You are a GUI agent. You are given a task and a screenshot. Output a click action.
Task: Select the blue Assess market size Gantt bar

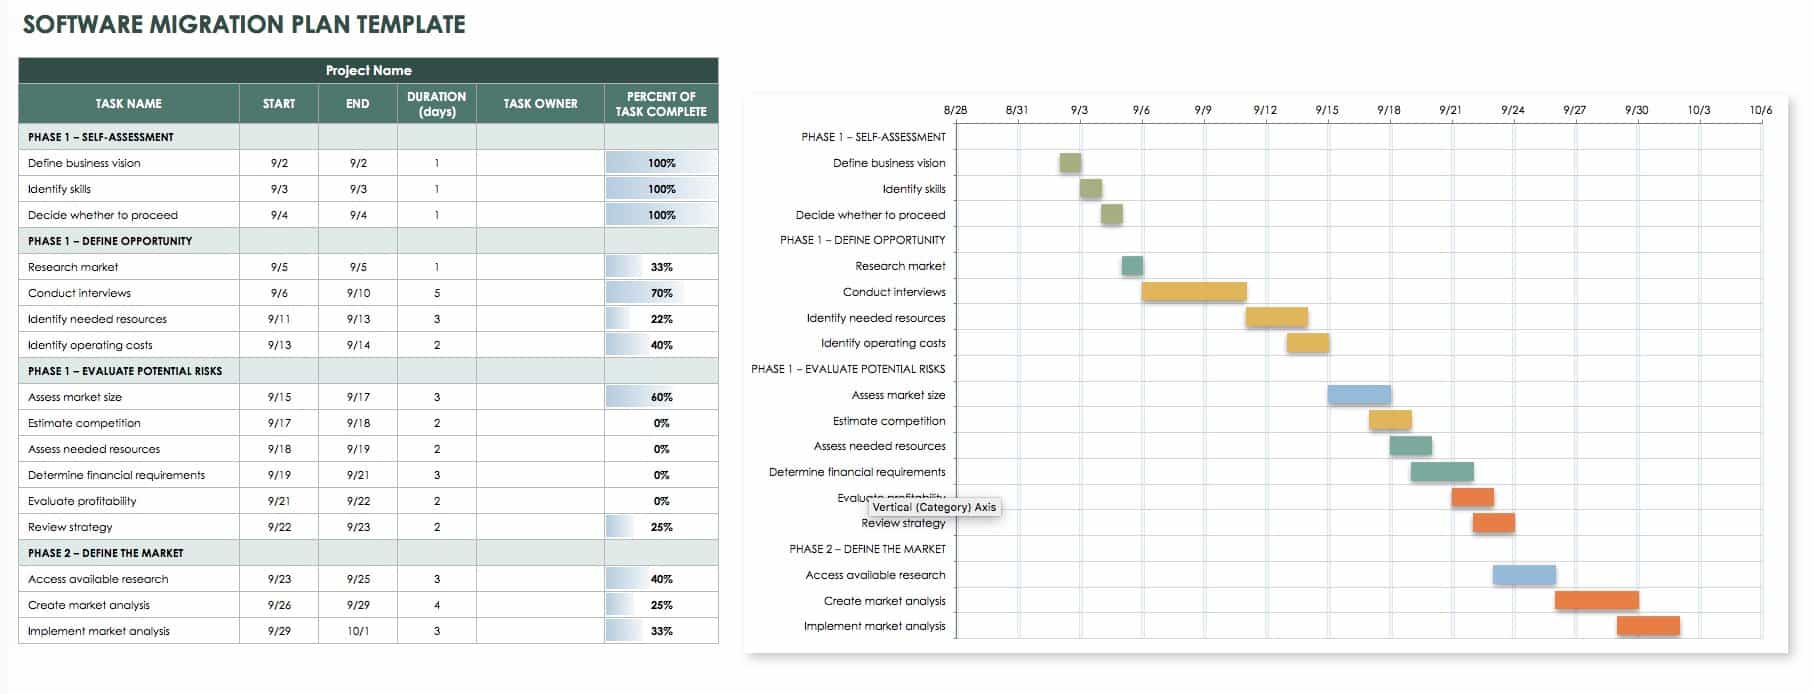[1358, 395]
